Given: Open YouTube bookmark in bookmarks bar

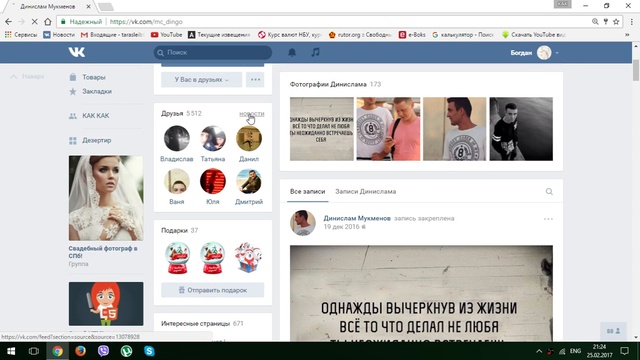Looking at the screenshot, I should pyautogui.click(x=167, y=35).
